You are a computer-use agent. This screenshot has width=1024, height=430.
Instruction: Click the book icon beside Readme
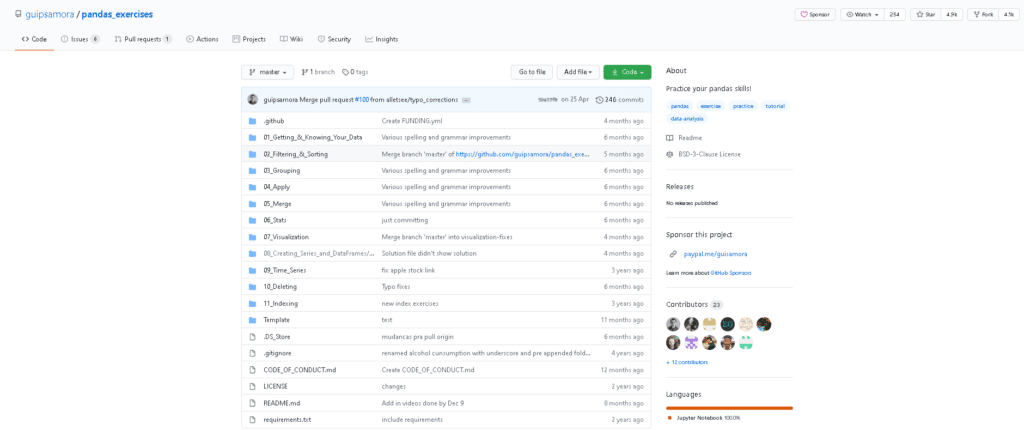tap(669, 138)
